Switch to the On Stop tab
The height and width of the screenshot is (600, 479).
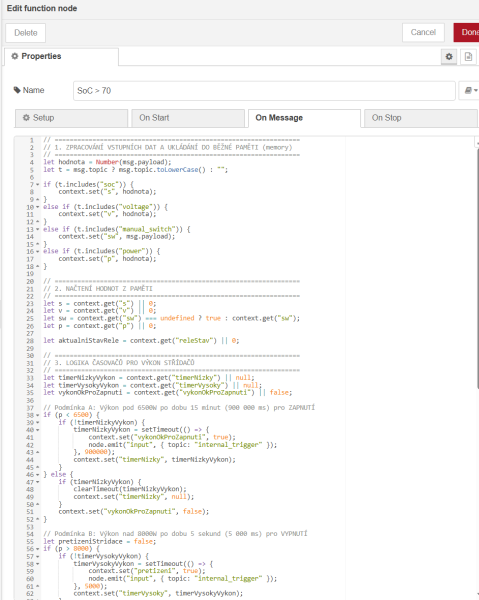point(420,118)
